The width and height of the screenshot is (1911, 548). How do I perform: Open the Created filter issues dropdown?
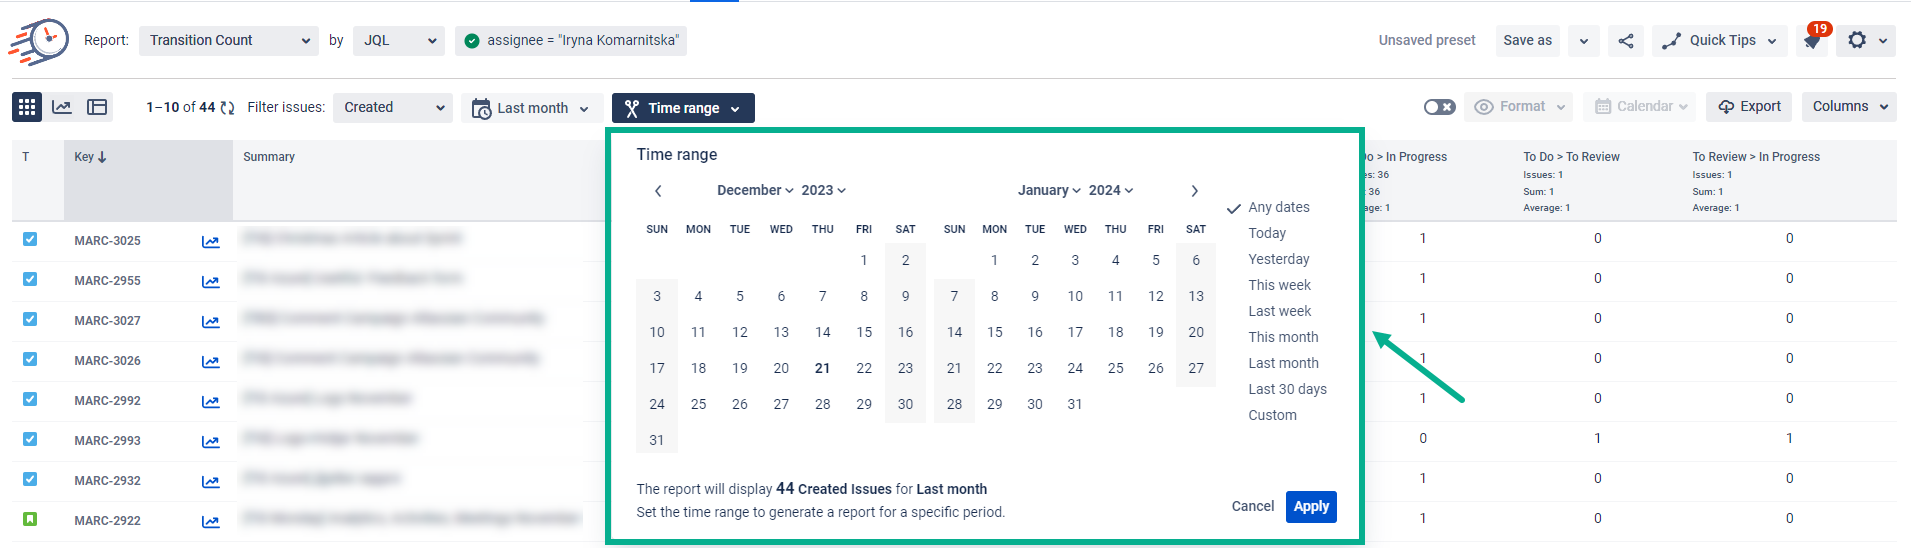(393, 108)
